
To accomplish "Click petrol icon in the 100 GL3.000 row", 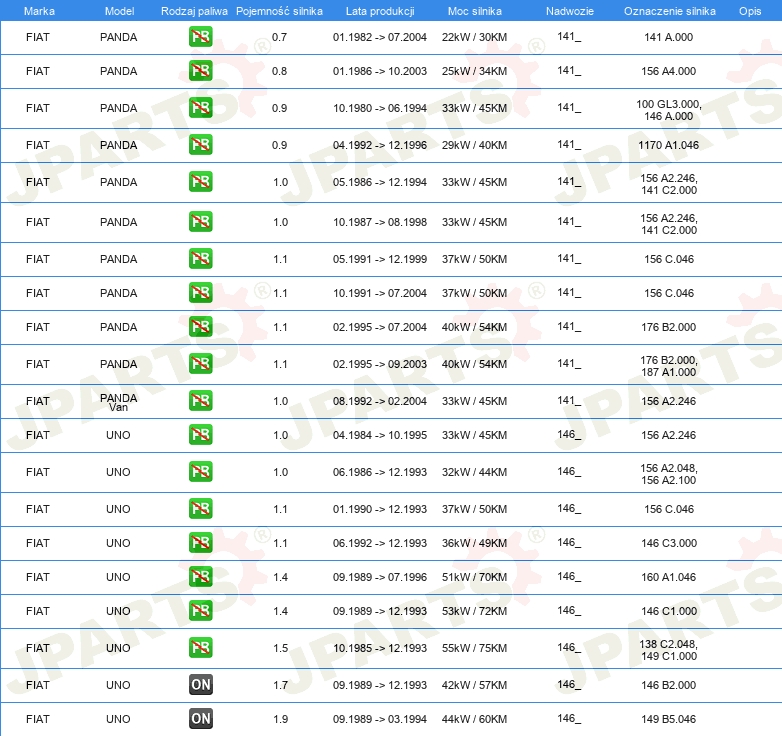I will click(200, 108).
